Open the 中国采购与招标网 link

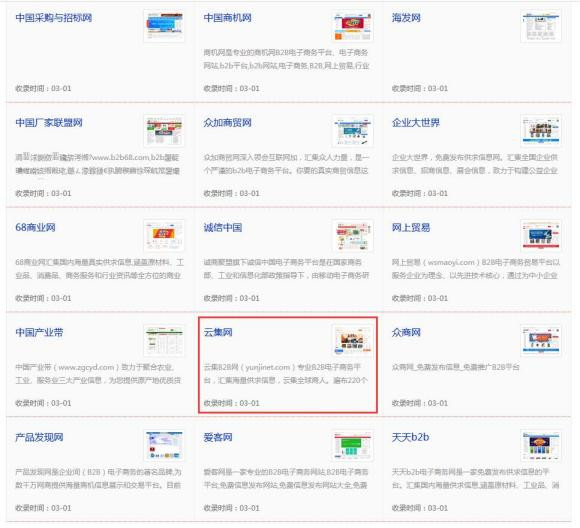click(54, 18)
